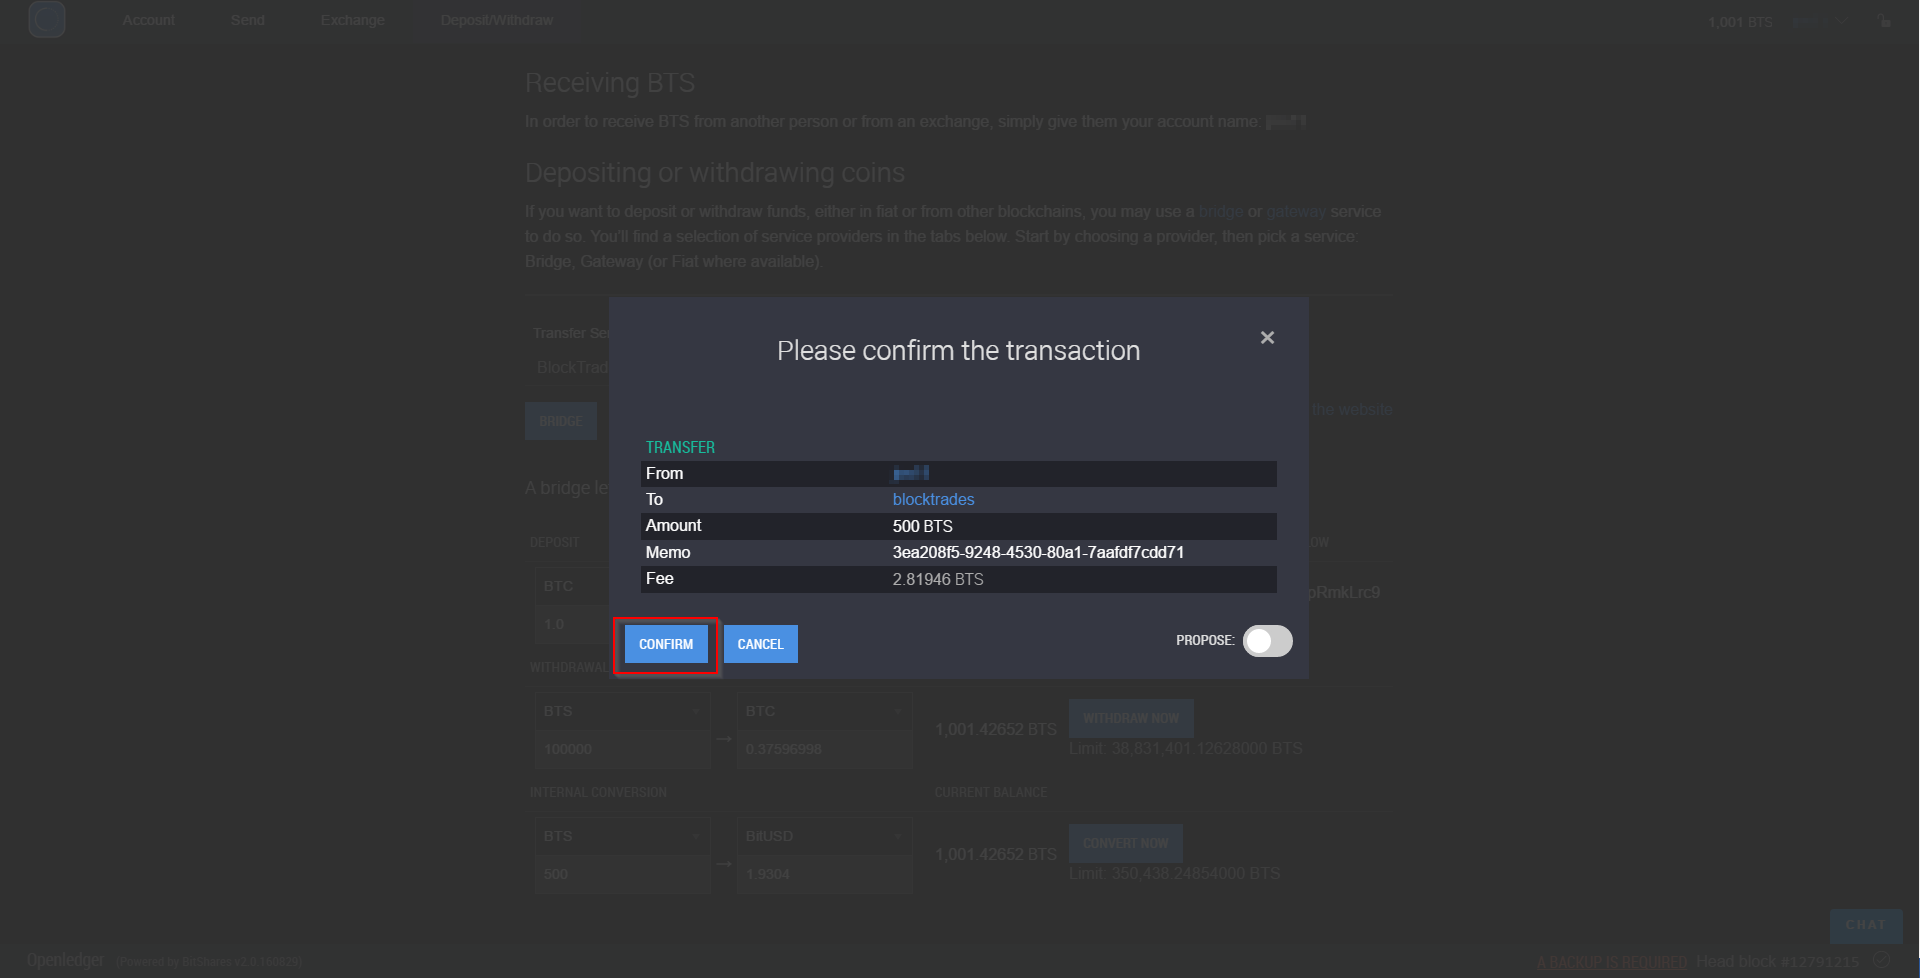Click the 'Head block #12791215' status text
This screenshot has width=1920, height=978.
(x=1777, y=962)
